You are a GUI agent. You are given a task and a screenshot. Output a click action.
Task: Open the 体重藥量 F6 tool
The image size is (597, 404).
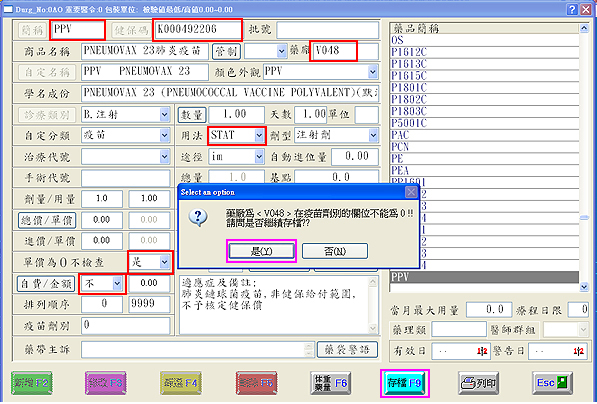point(330,383)
